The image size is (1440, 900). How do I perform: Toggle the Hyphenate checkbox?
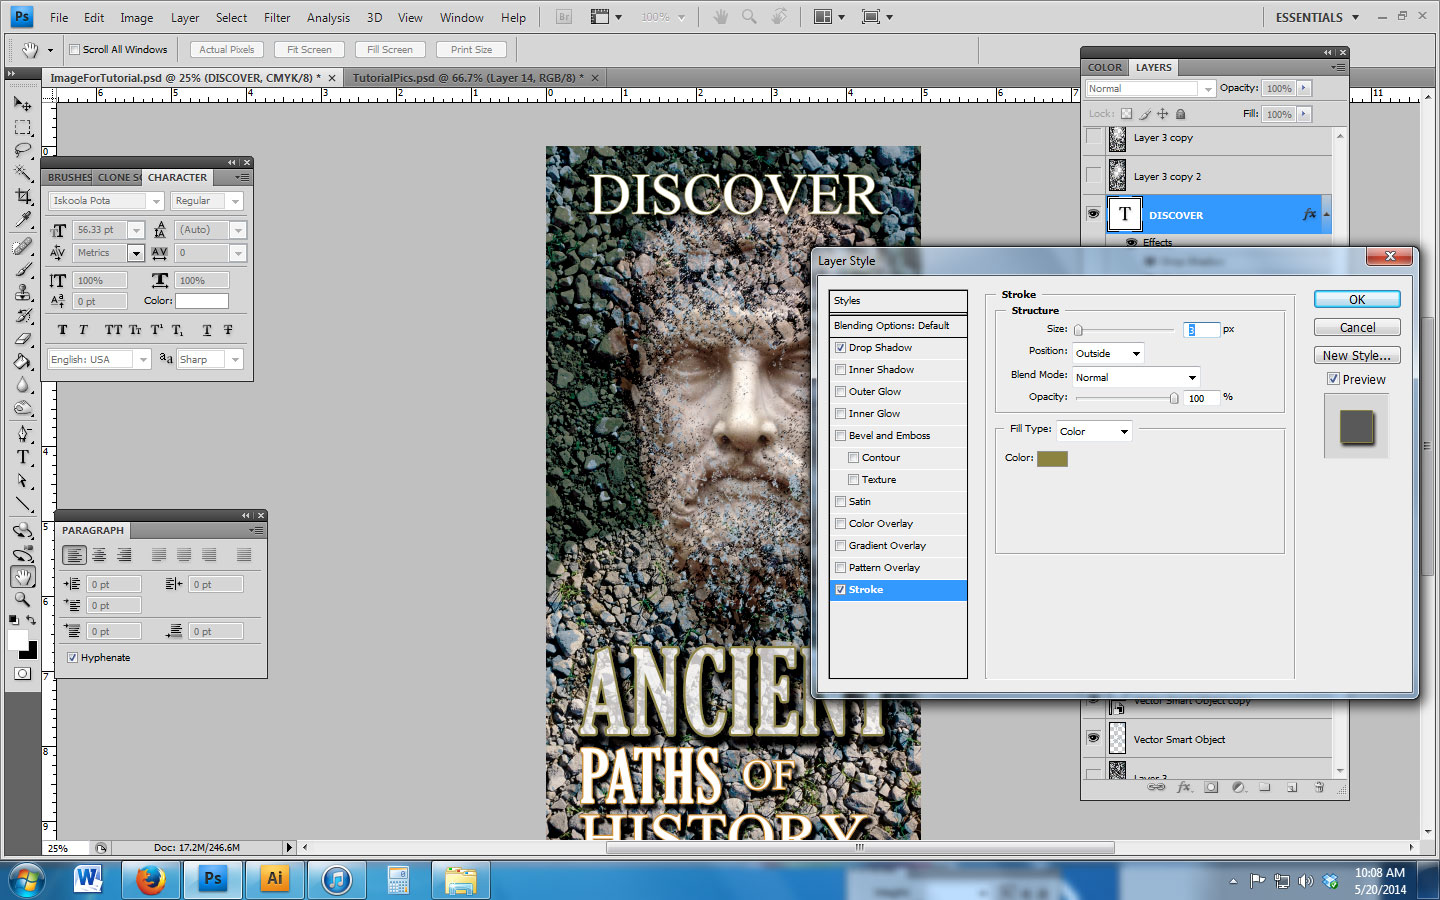point(72,658)
